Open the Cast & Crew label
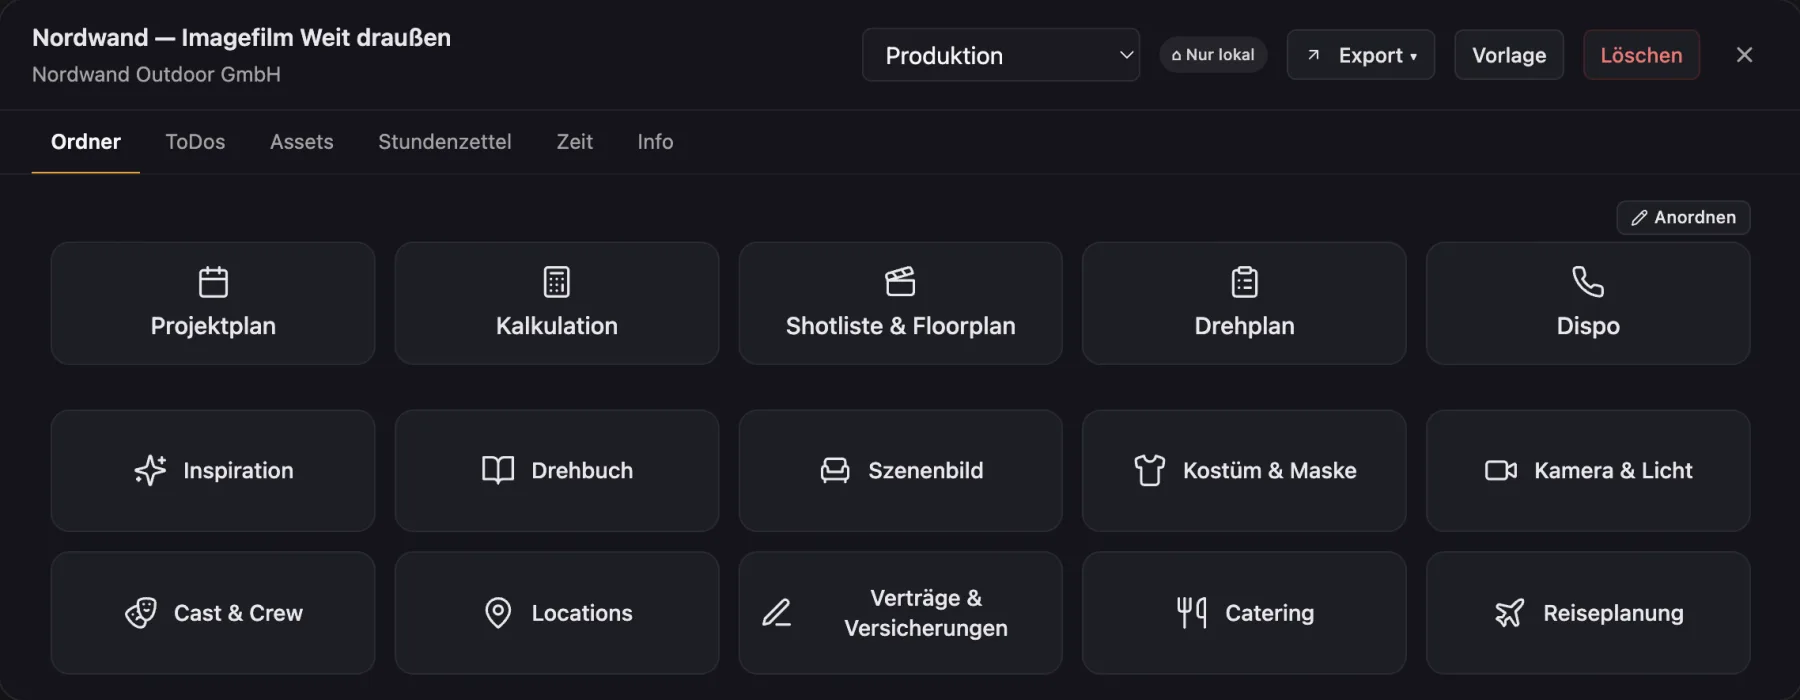The height and width of the screenshot is (700, 1800). (238, 613)
